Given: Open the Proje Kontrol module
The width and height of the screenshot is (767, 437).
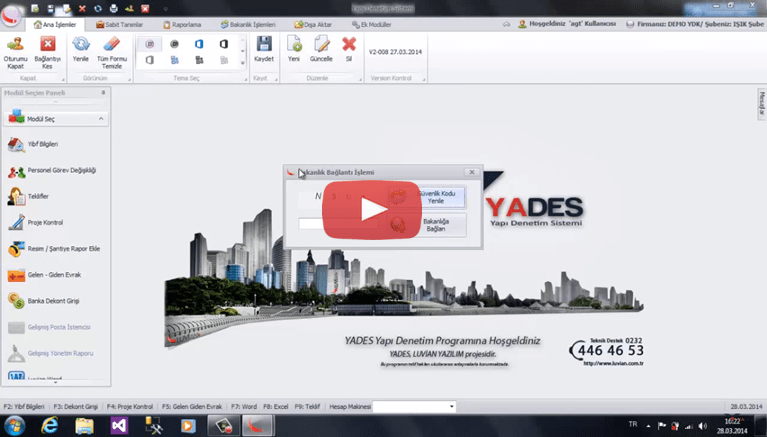Looking at the screenshot, I should [x=44, y=222].
